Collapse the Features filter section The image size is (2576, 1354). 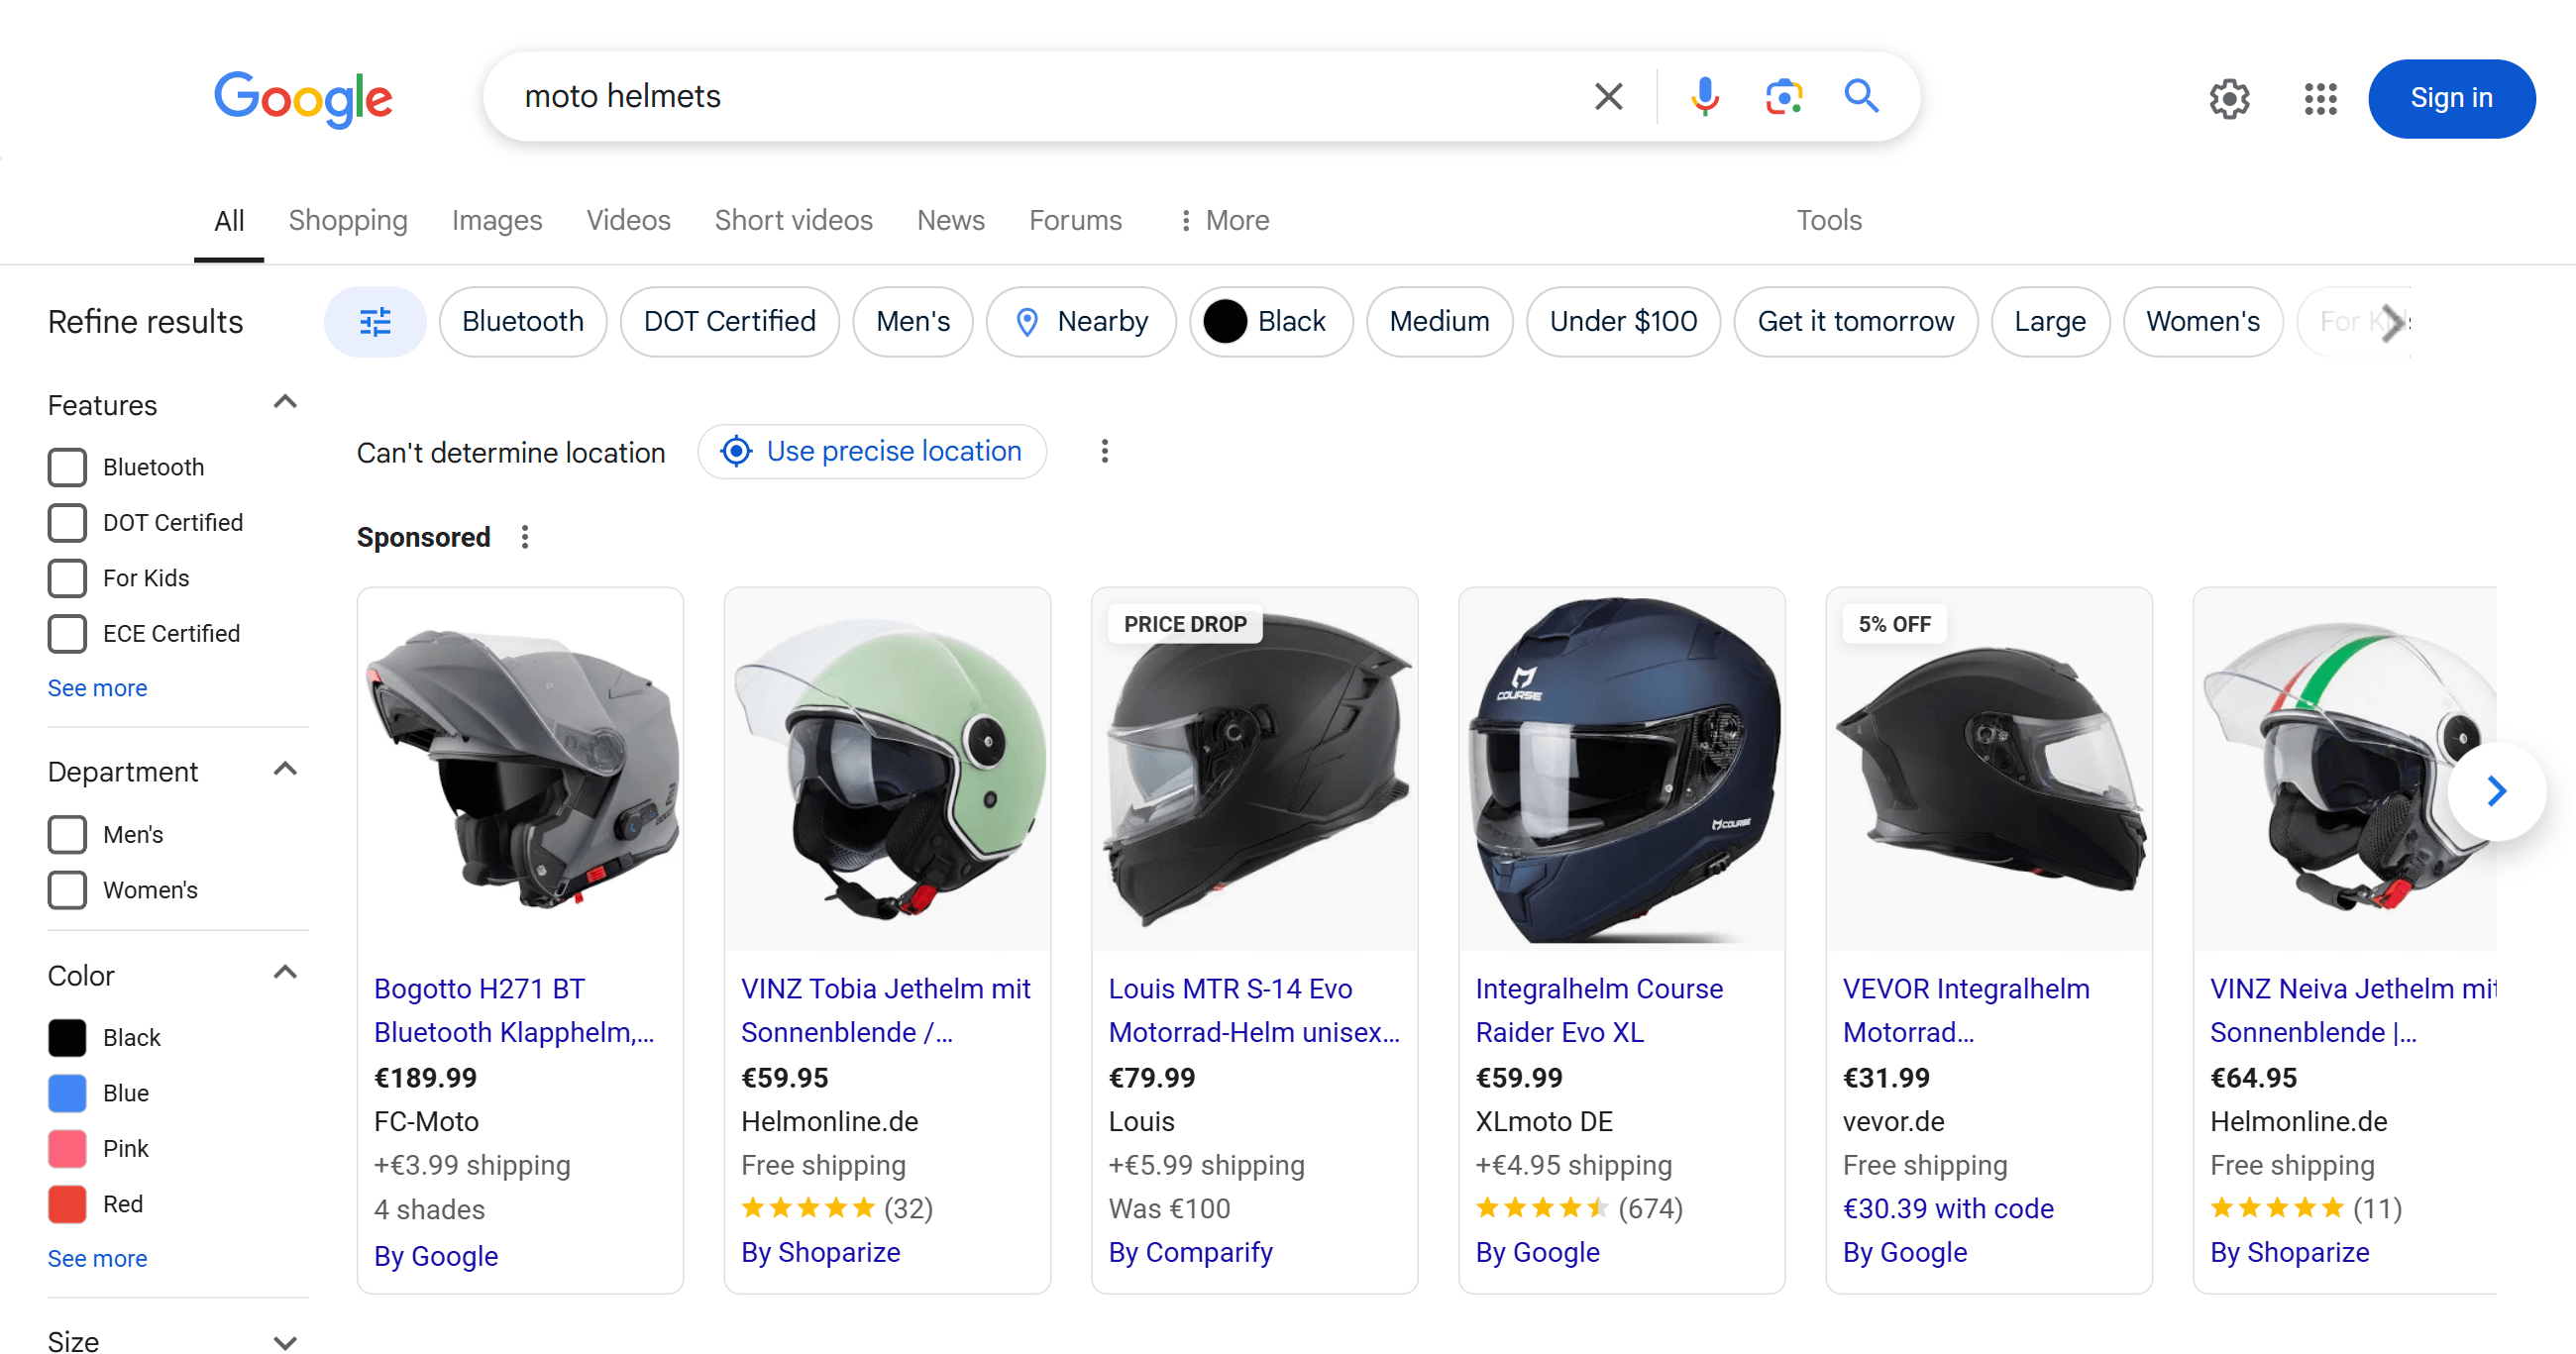(x=285, y=403)
